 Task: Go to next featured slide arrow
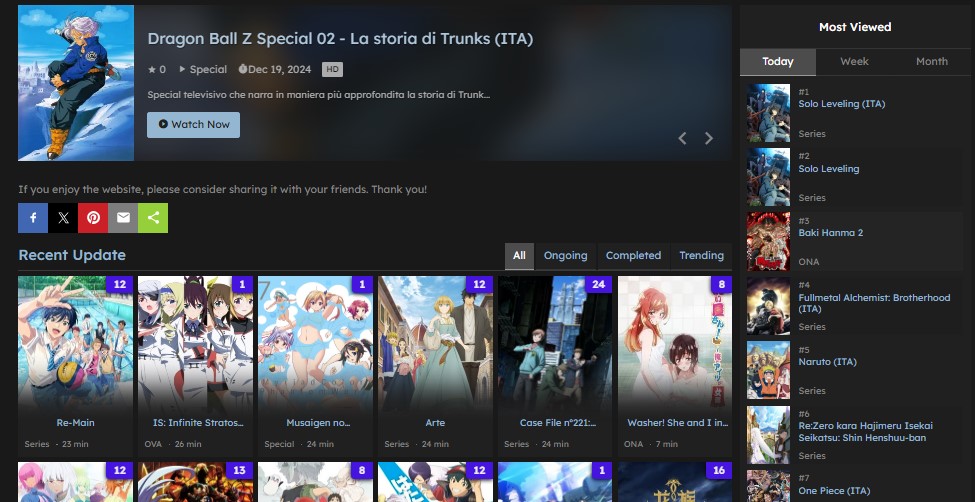pyautogui.click(x=709, y=138)
